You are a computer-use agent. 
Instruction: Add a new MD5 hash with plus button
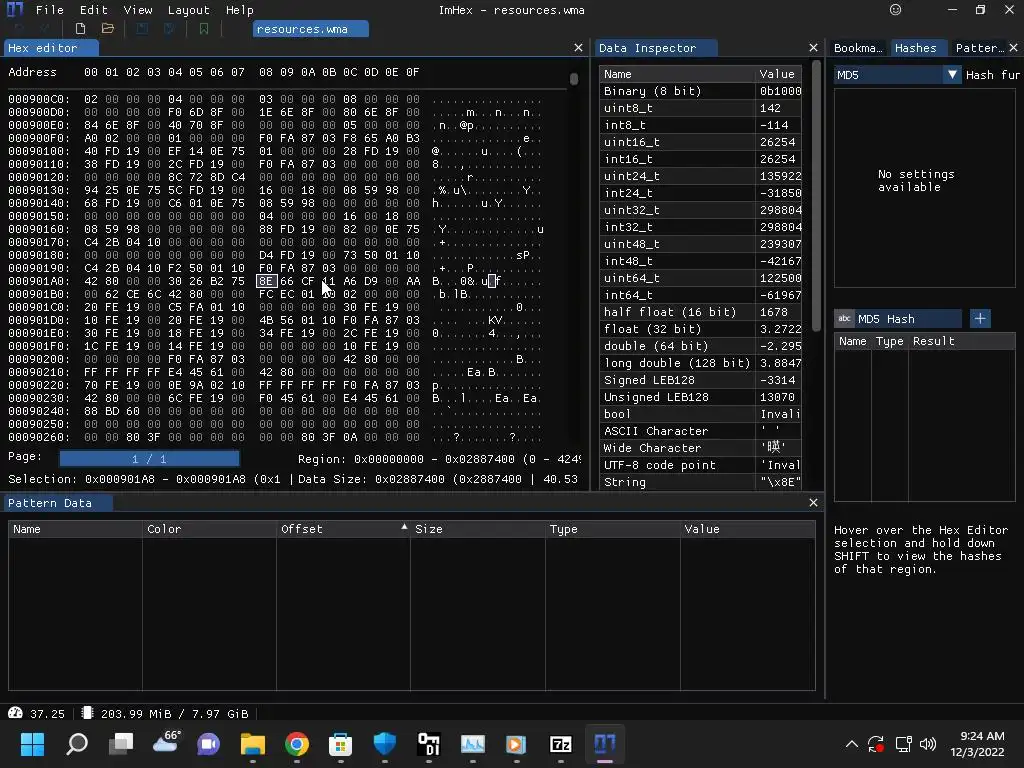(980, 319)
